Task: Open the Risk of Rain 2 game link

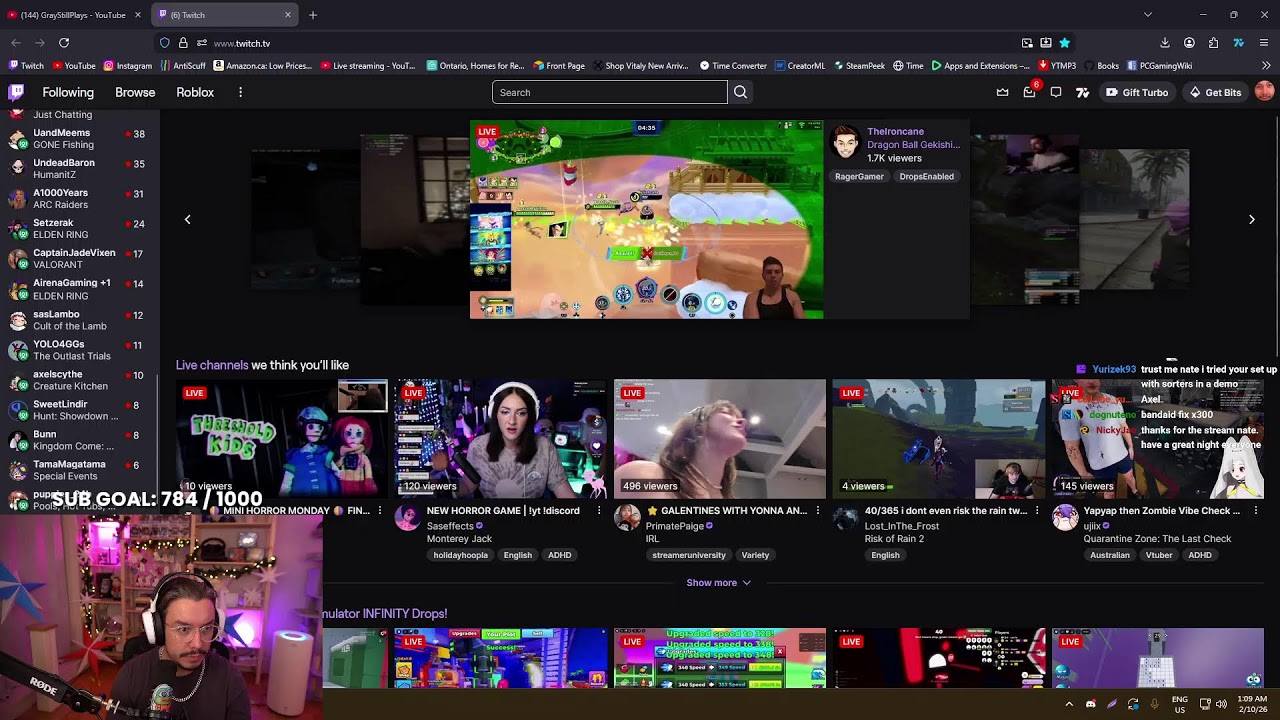Action: tap(894, 539)
